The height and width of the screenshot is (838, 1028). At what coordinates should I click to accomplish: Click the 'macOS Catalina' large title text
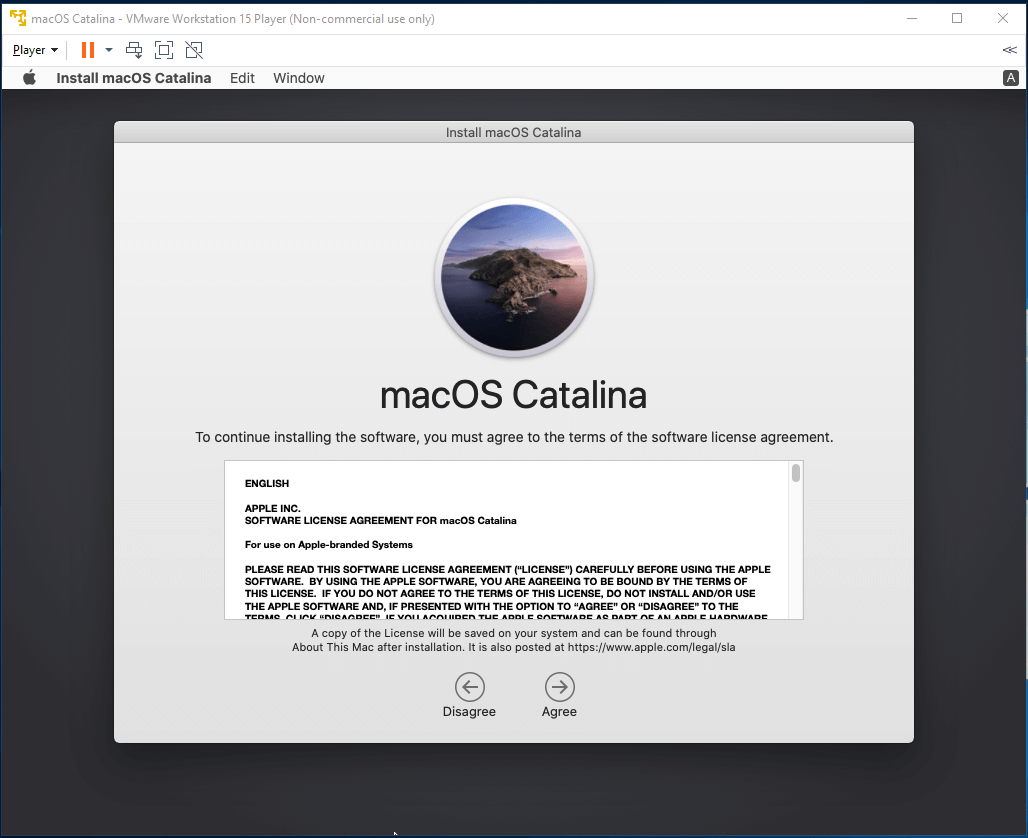tap(513, 395)
